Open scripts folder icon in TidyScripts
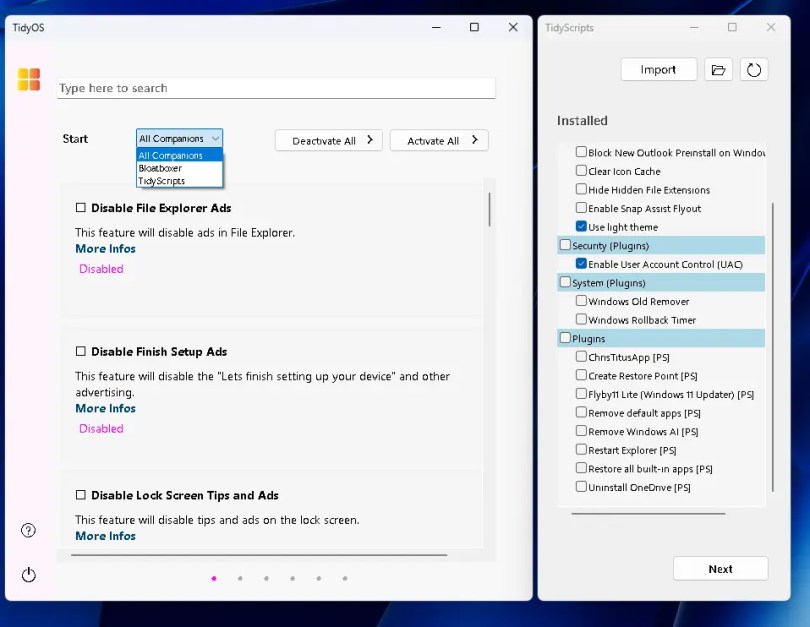 click(719, 70)
